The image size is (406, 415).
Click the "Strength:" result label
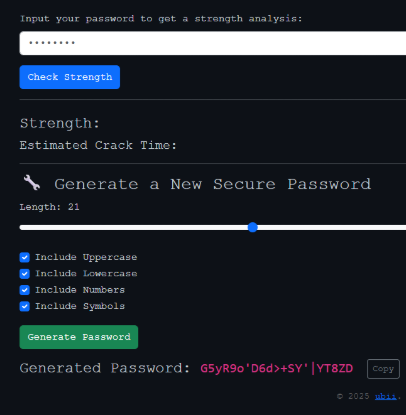click(x=60, y=123)
